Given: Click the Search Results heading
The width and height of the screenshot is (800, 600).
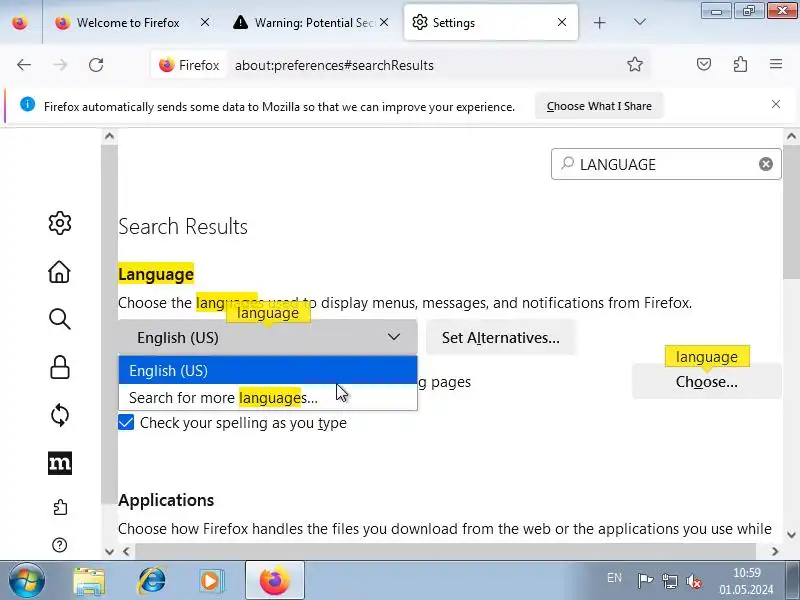Looking at the screenshot, I should pos(183,226).
